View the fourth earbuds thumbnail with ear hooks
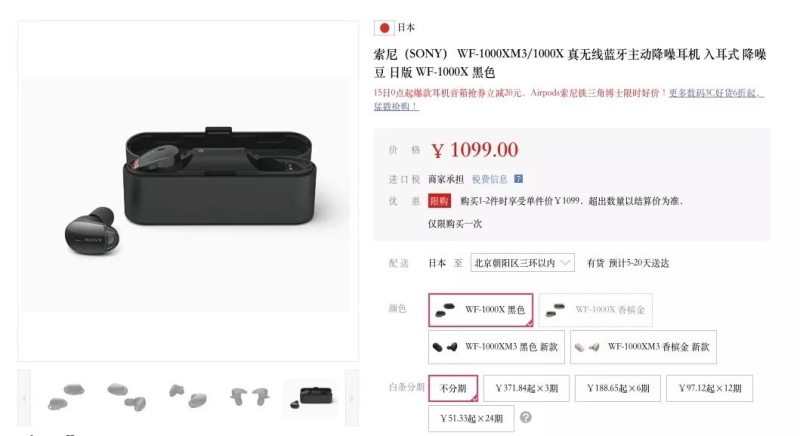 (249, 397)
